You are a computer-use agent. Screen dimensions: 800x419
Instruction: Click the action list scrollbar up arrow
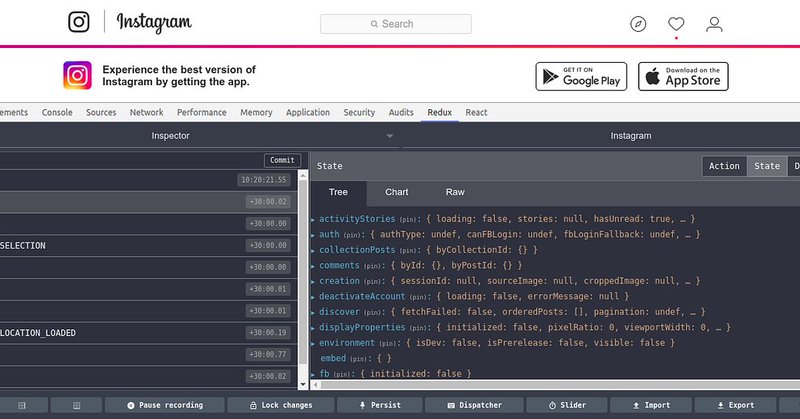(303, 176)
